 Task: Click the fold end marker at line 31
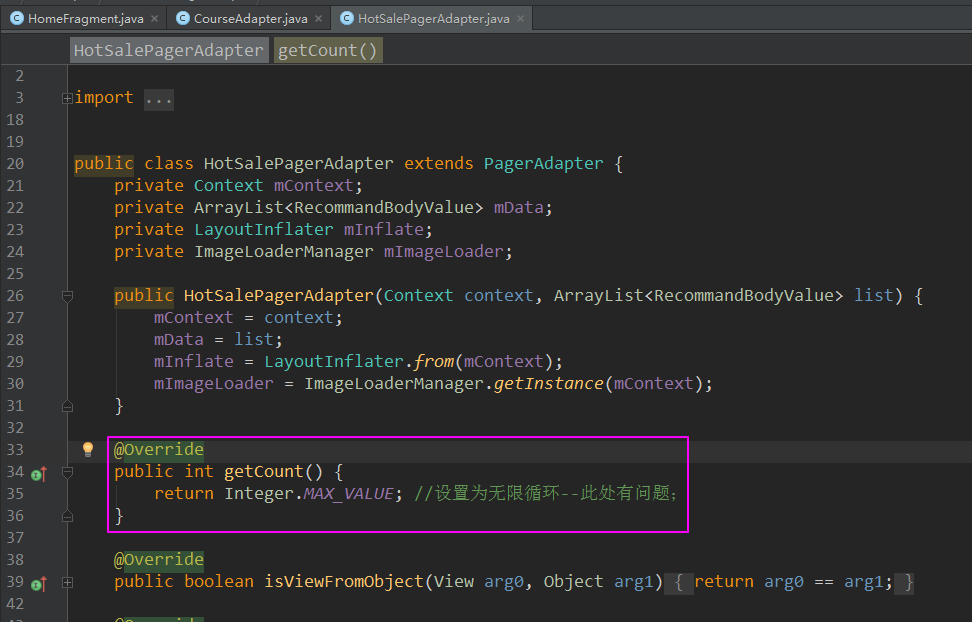pos(66,406)
